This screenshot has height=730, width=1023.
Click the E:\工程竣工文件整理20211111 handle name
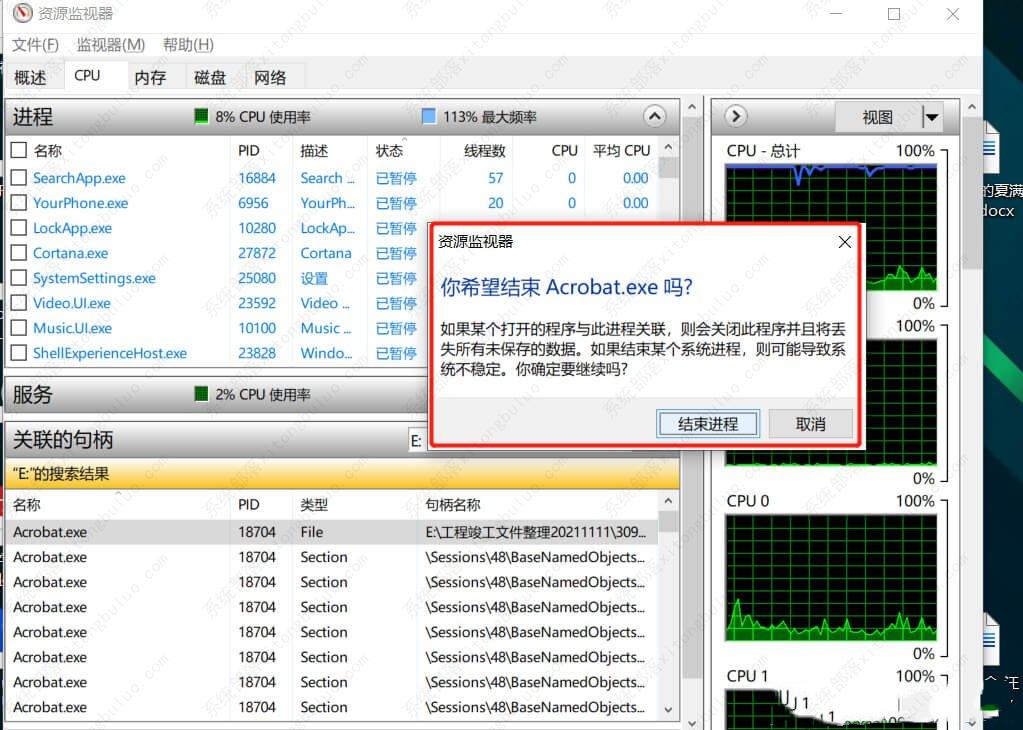pos(535,532)
